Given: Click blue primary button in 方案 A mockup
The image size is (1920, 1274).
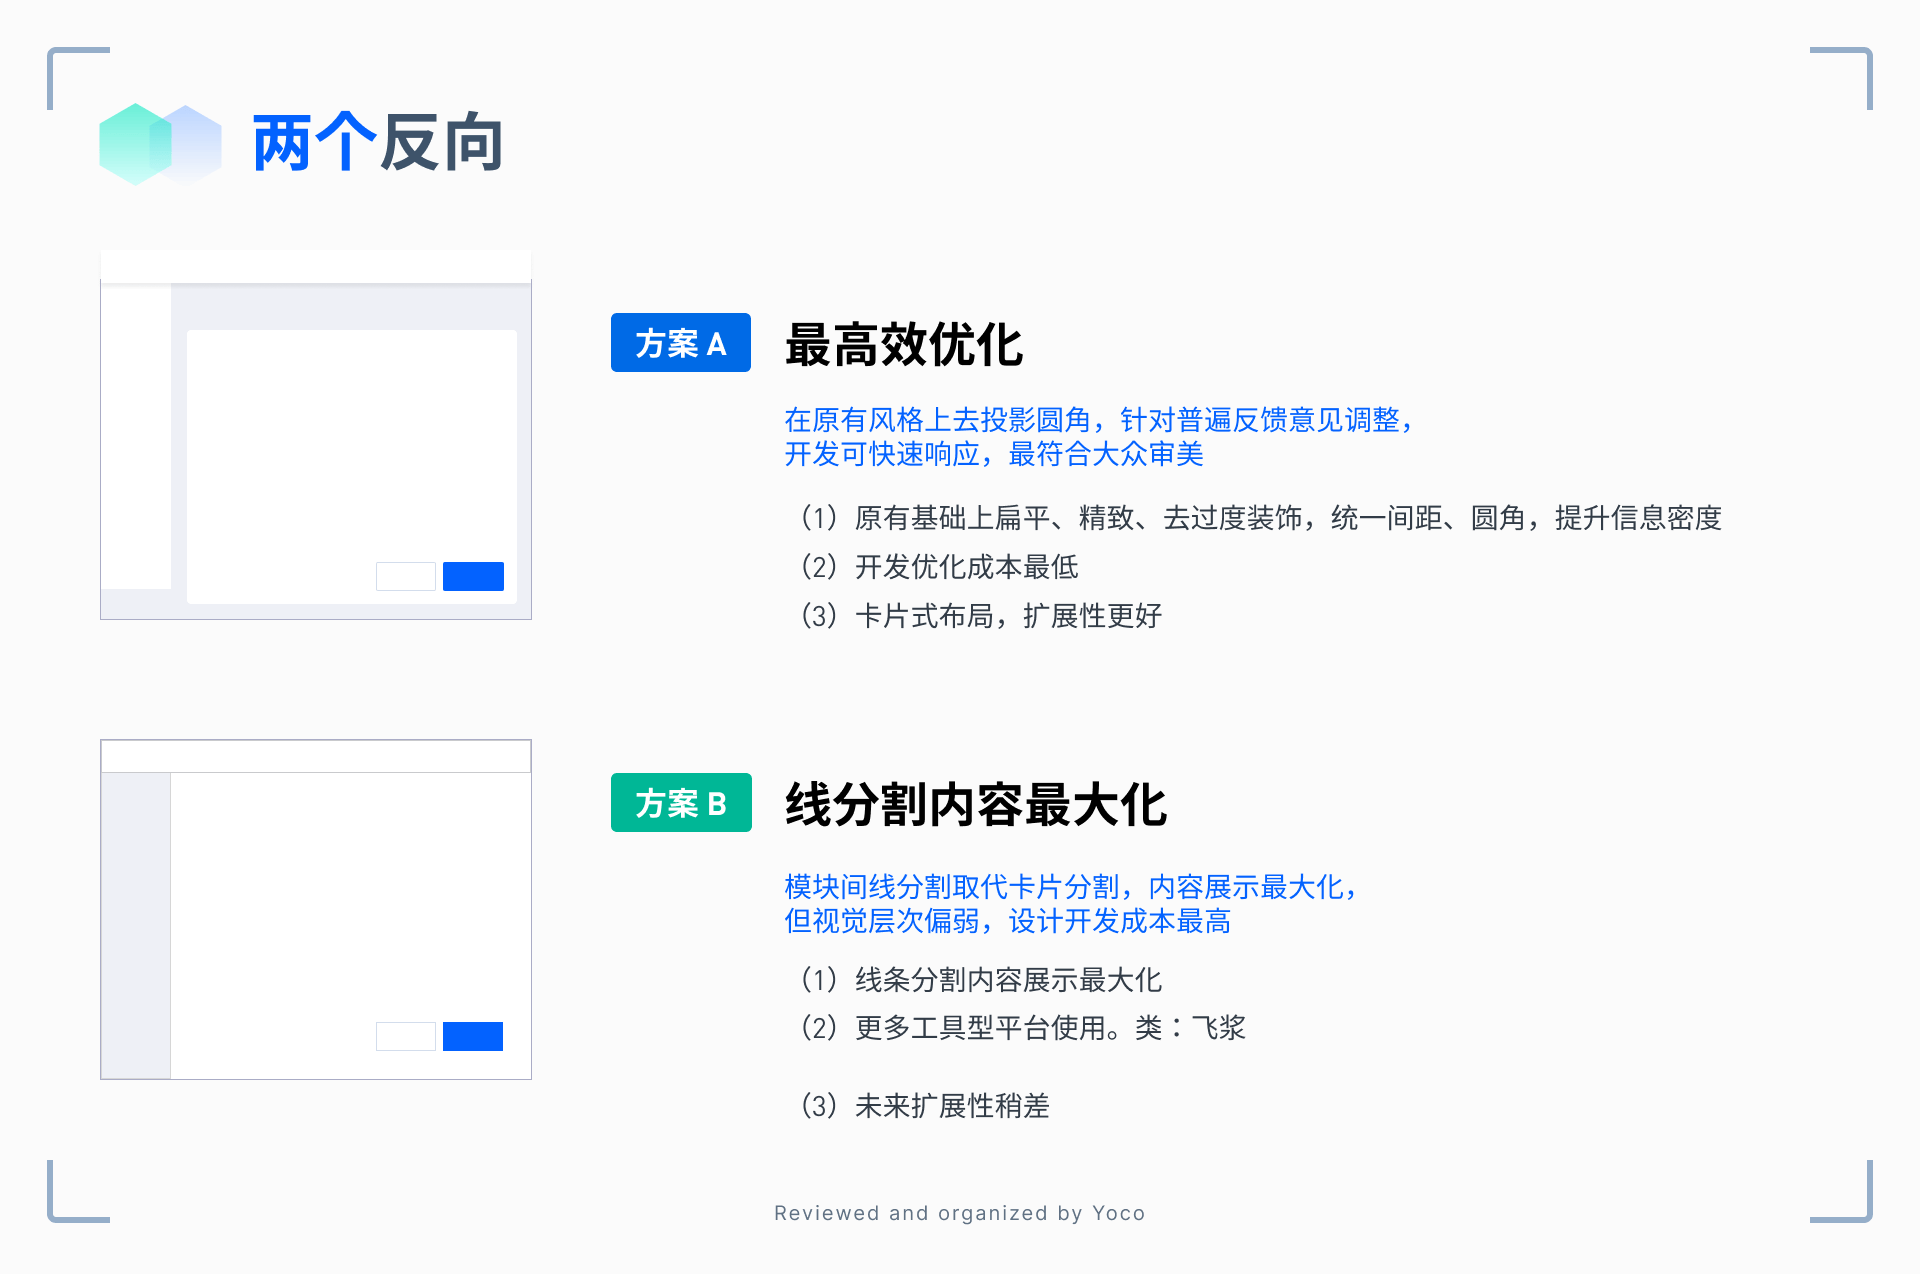Looking at the screenshot, I should click(x=473, y=576).
